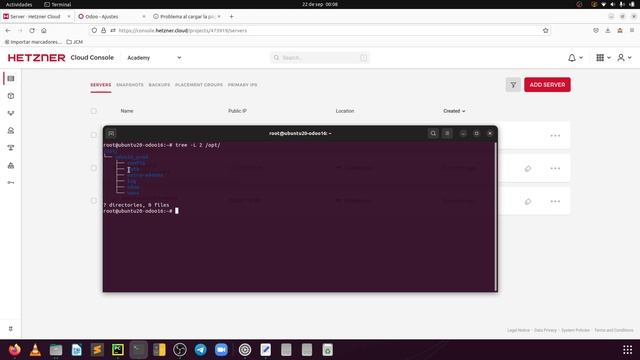Screen dimensions: 640x360
Task: Open the notifications bell in Hetzner console
Action: [572, 58]
